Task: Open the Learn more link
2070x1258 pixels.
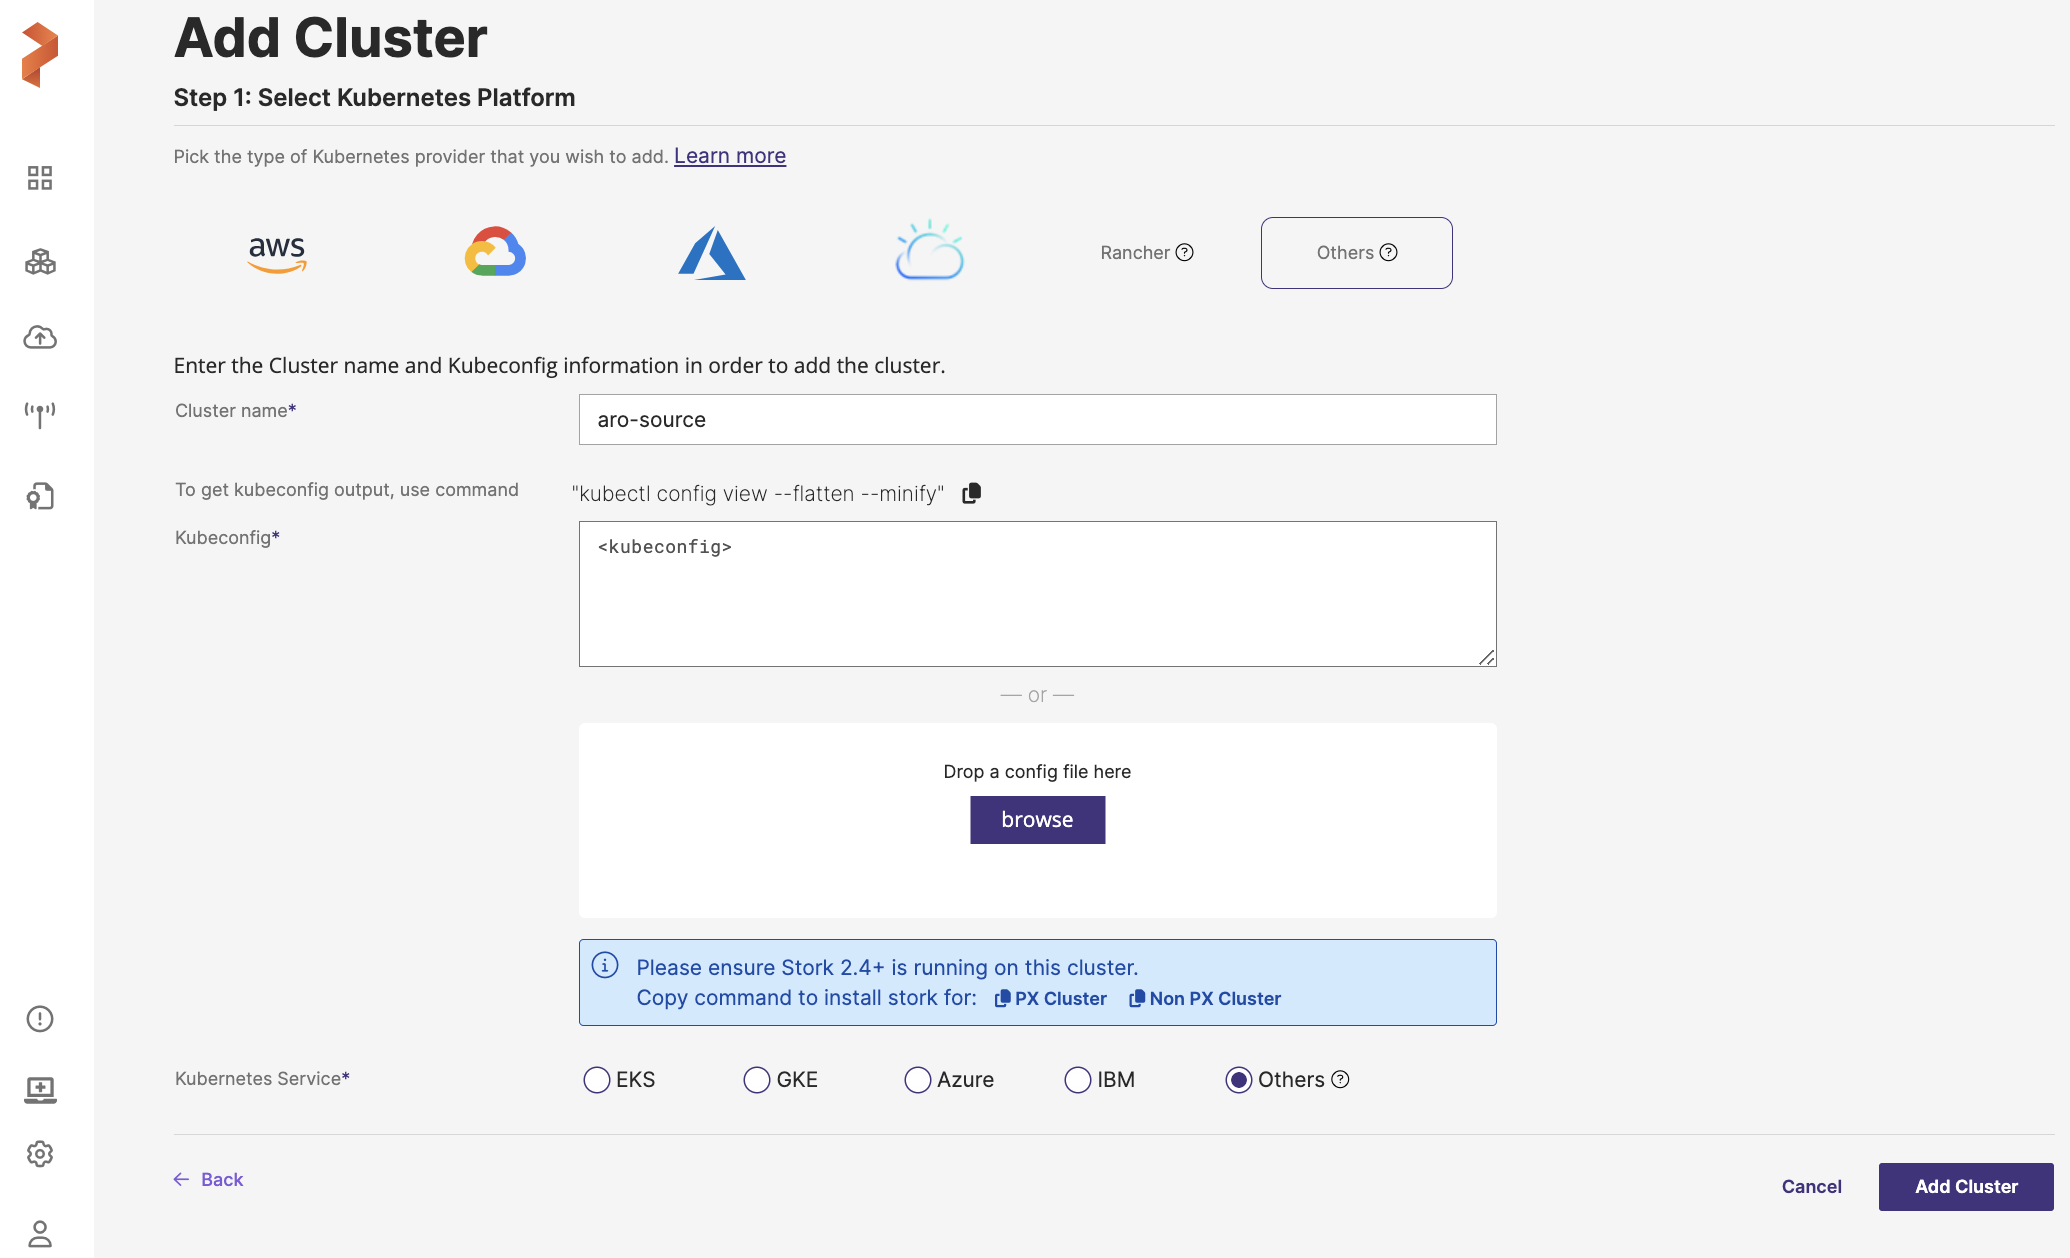Action: pos(729,156)
